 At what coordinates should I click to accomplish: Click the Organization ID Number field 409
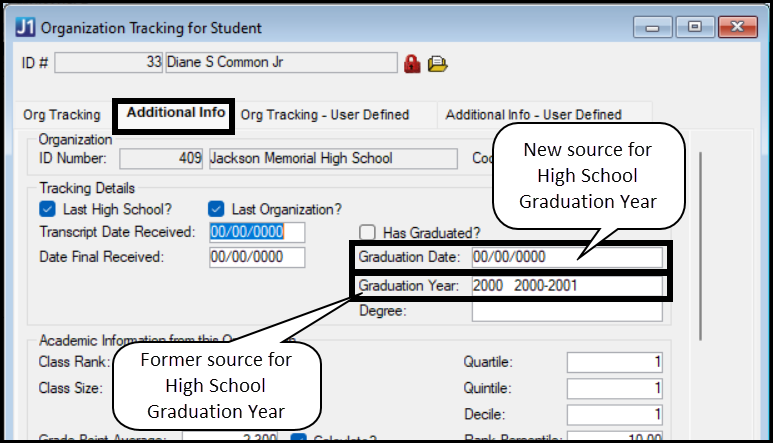[161, 159]
